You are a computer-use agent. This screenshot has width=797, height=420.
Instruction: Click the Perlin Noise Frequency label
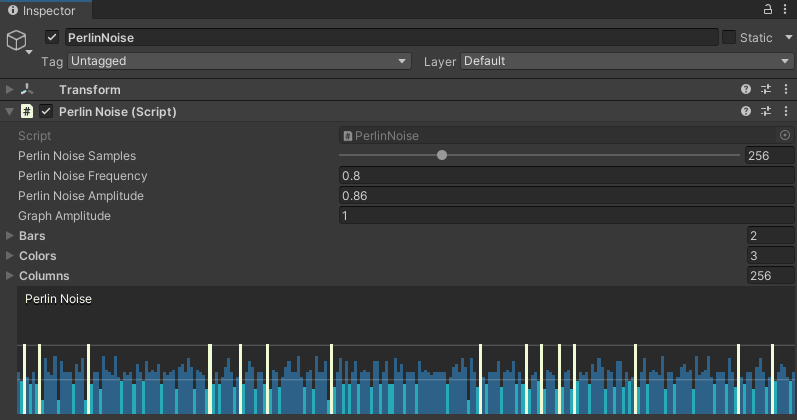[x=82, y=176]
